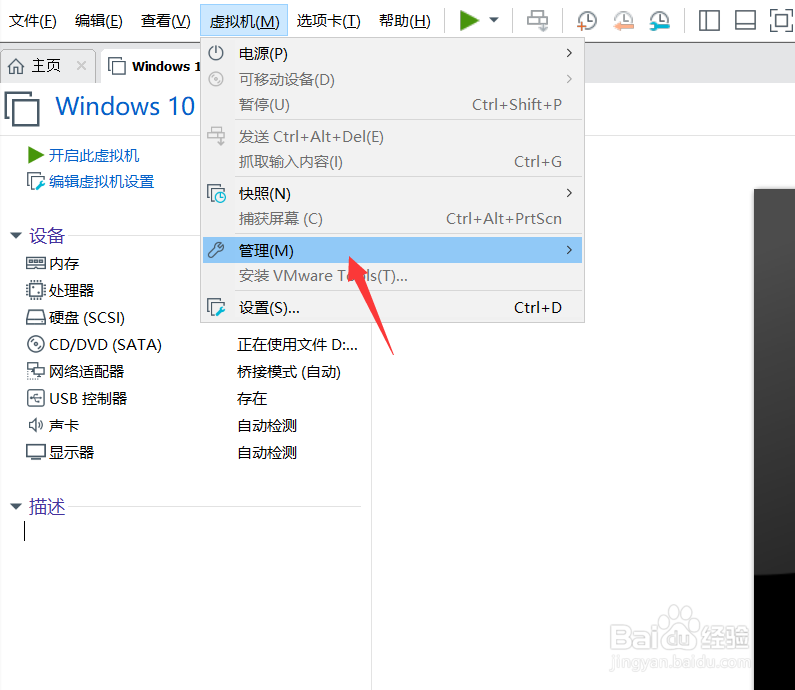The height and width of the screenshot is (690, 795).
Task: Click the send Ctrl+Alt+Del toolbar icon
Action: click(537, 21)
